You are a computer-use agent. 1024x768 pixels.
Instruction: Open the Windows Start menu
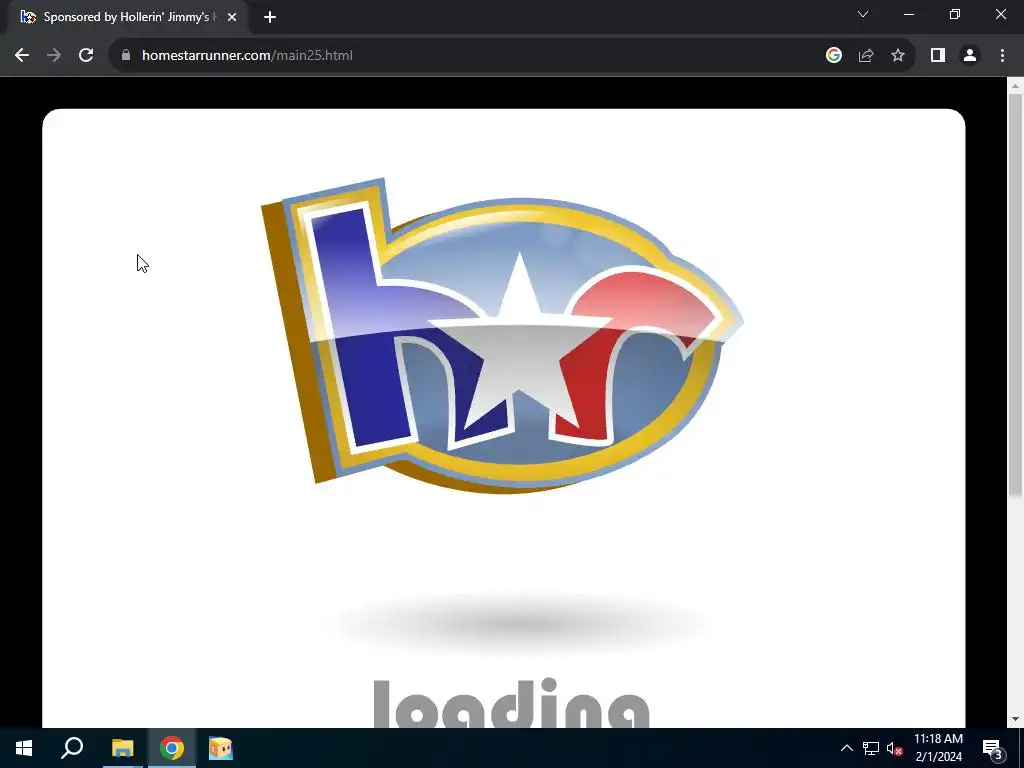(24, 748)
